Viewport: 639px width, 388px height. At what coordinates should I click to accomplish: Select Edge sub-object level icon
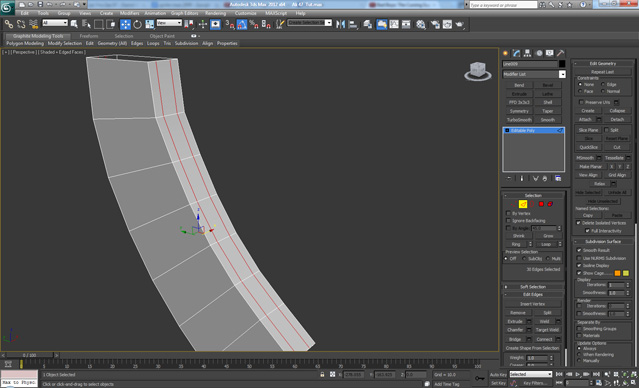pos(523,204)
